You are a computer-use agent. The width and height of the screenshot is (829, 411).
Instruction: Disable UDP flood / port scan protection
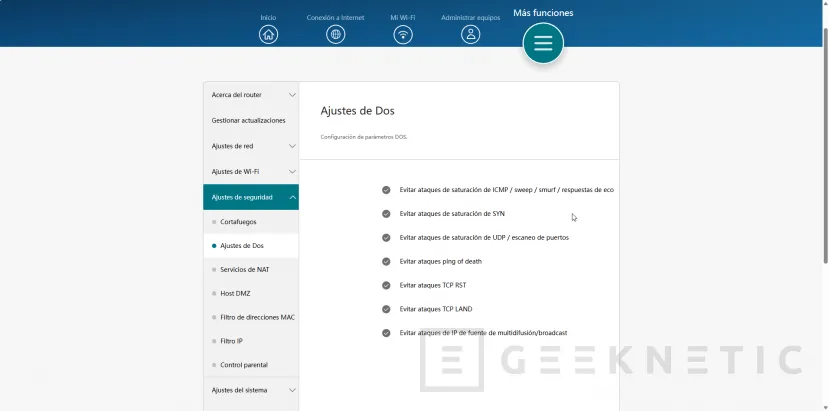[386, 237]
